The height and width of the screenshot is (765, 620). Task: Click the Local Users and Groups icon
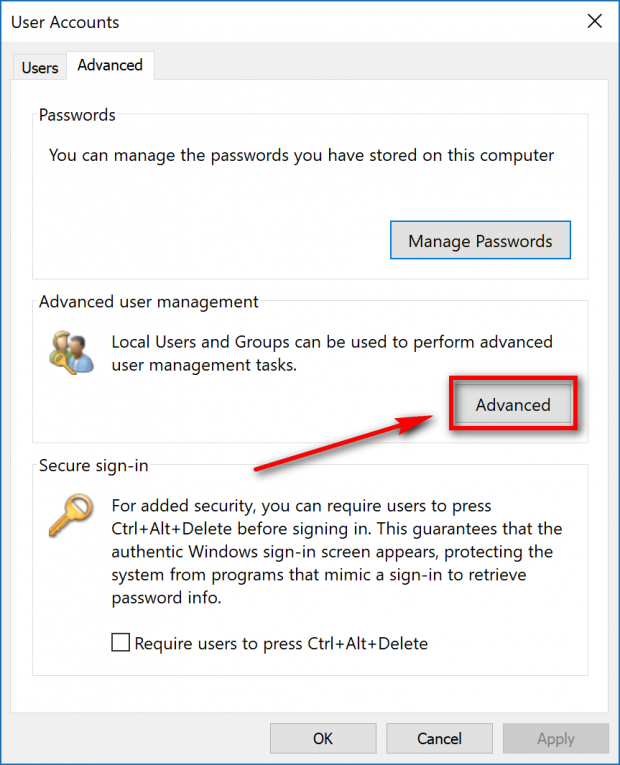click(x=72, y=353)
